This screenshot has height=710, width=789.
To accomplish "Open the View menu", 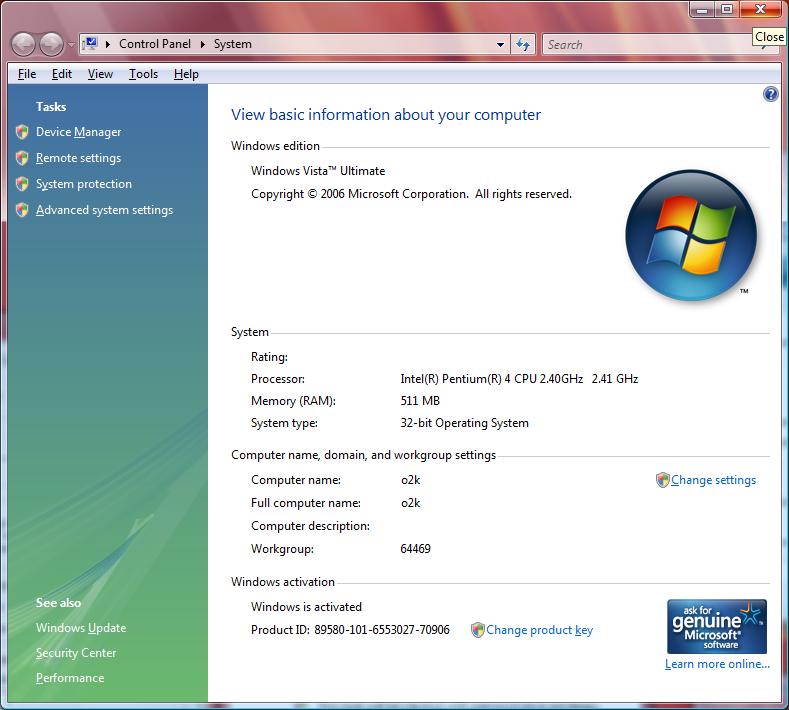I will tap(100, 74).
